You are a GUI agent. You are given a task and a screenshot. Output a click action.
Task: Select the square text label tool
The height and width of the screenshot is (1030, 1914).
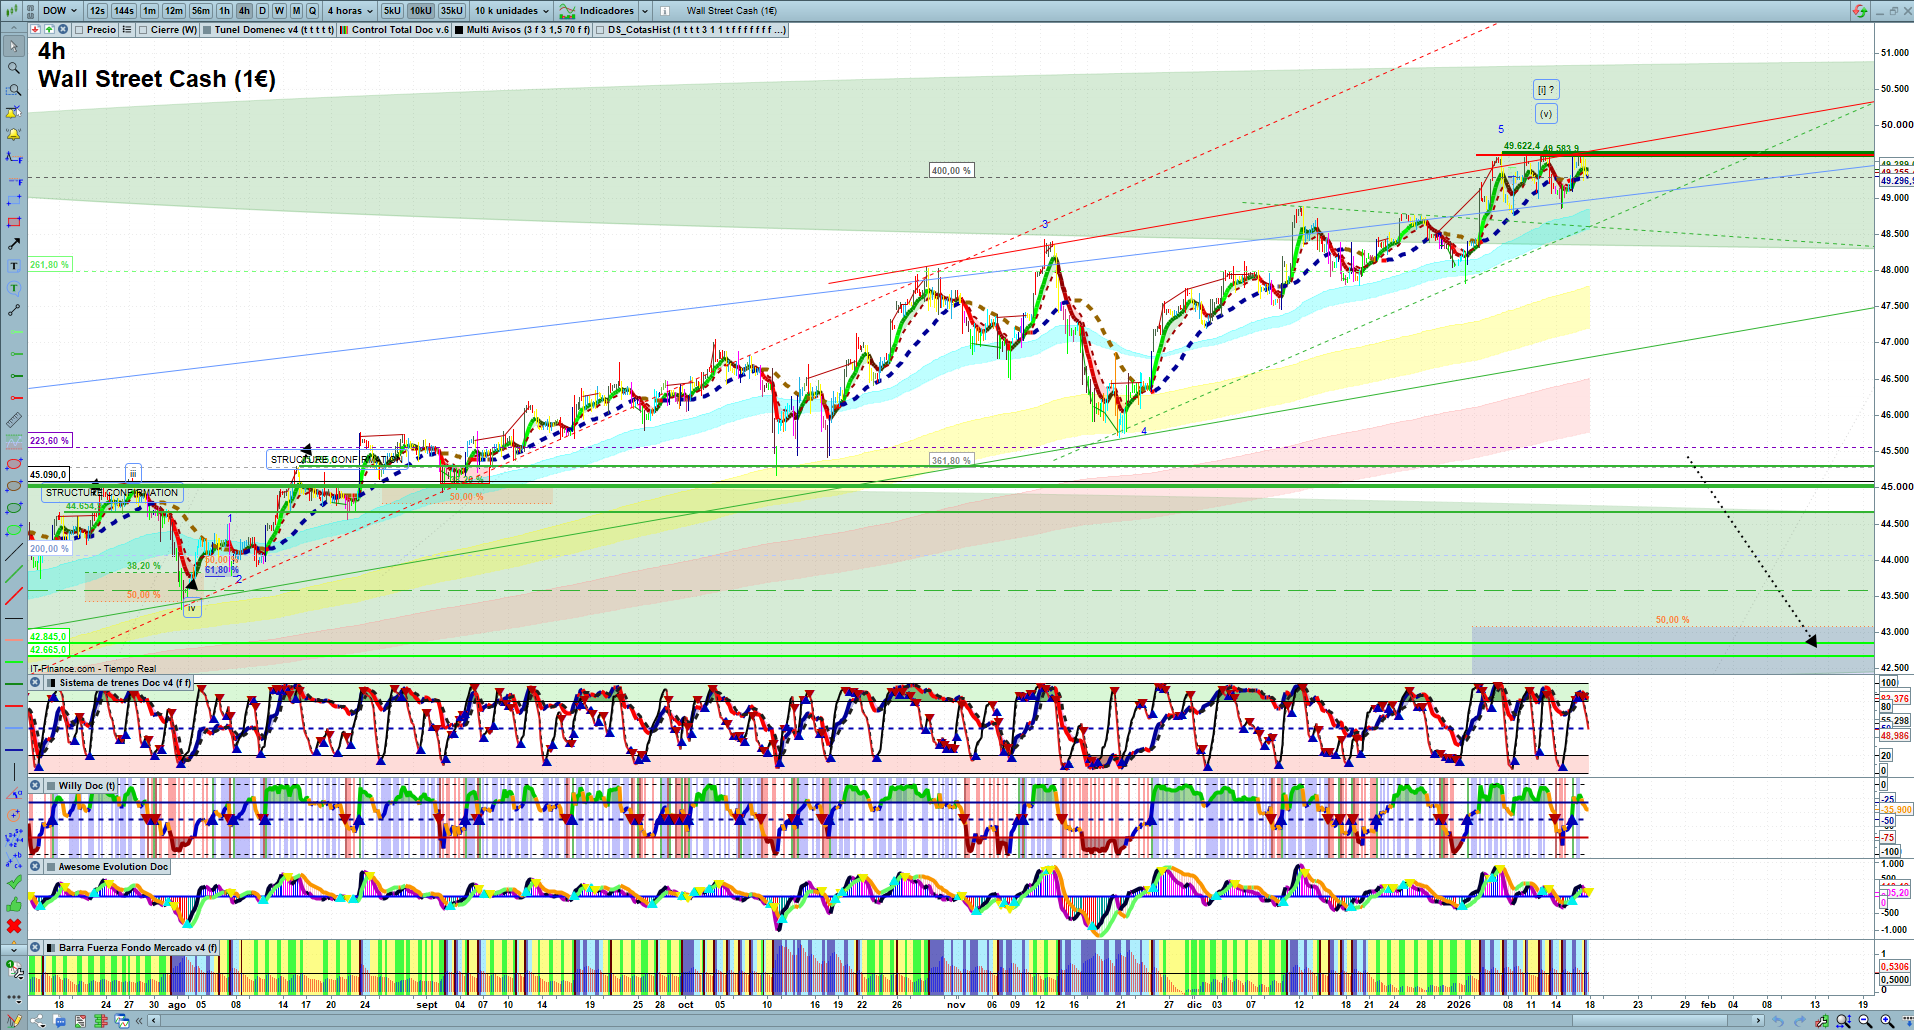pos(14,266)
